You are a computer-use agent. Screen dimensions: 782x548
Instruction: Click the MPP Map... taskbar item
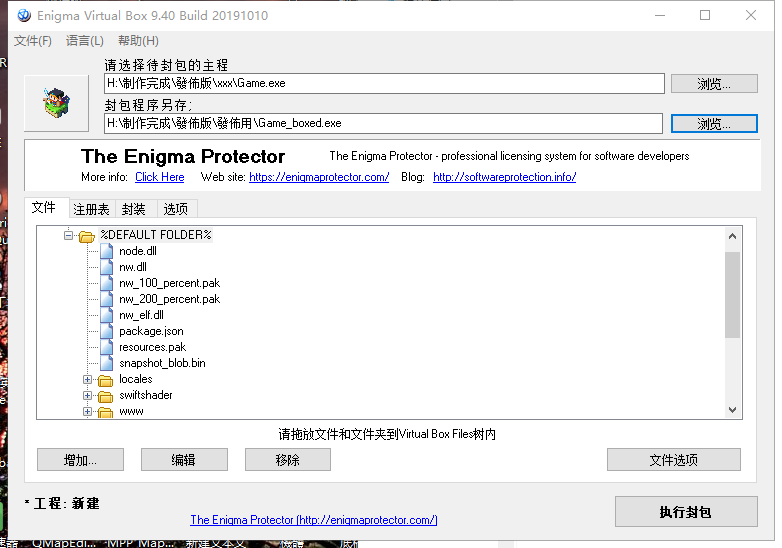tap(141, 544)
